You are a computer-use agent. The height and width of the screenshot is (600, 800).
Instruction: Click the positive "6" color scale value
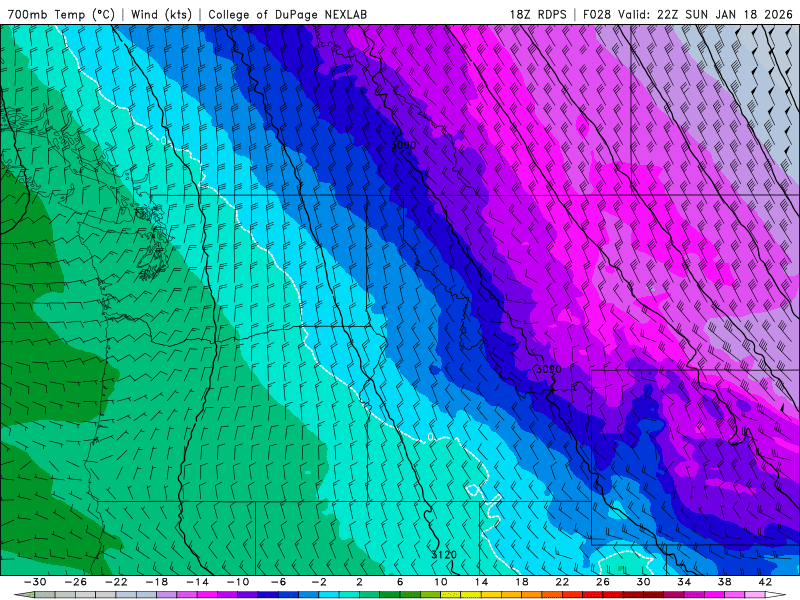400,582
